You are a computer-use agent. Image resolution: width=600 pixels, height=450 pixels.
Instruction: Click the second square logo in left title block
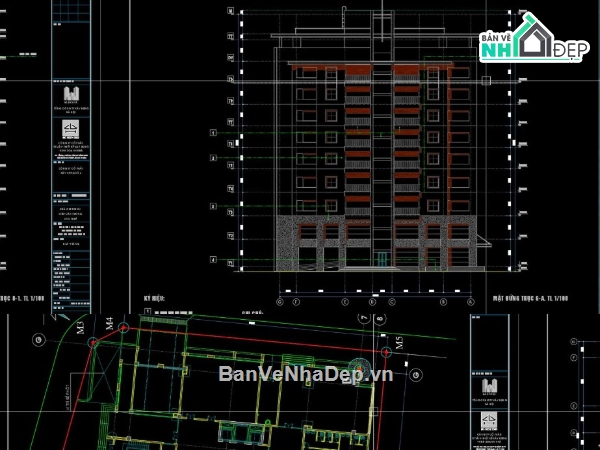pyautogui.click(x=71, y=129)
